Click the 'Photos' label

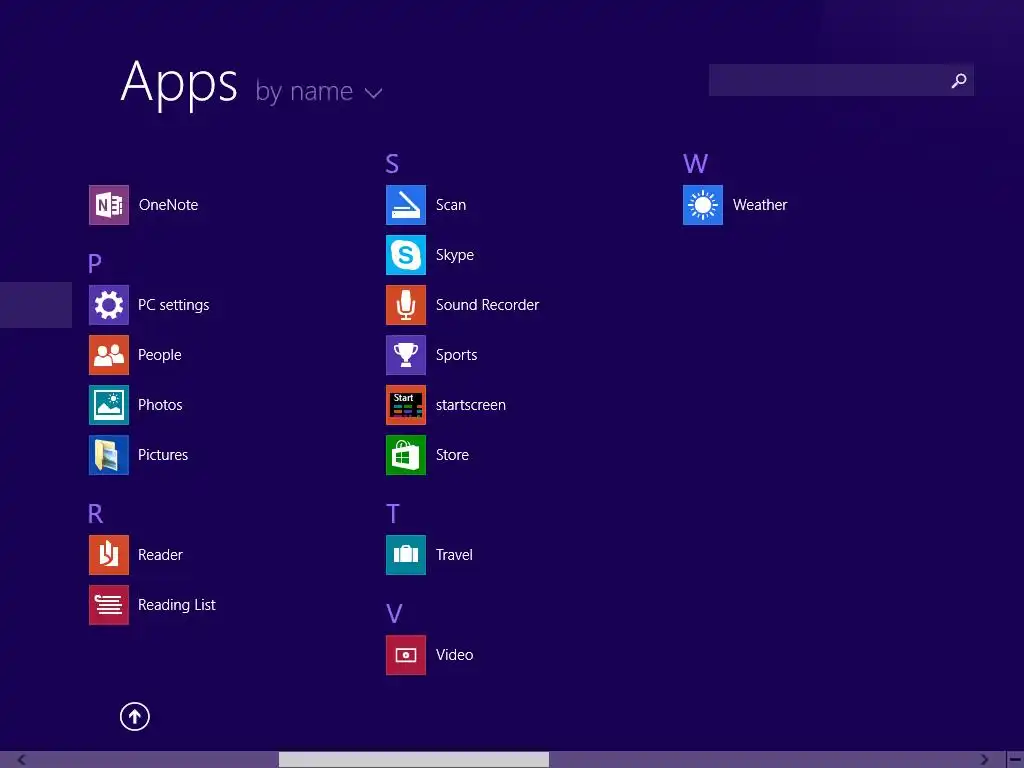point(160,405)
